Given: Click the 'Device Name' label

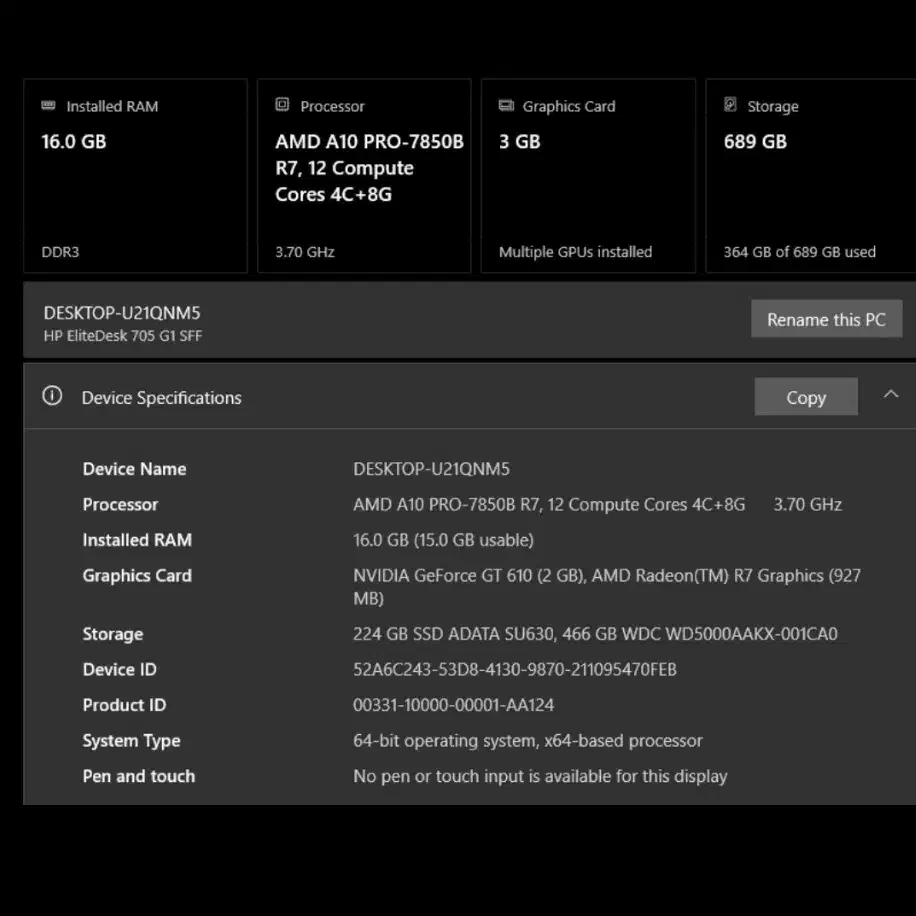Looking at the screenshot, I should click(x=134, y=469).
